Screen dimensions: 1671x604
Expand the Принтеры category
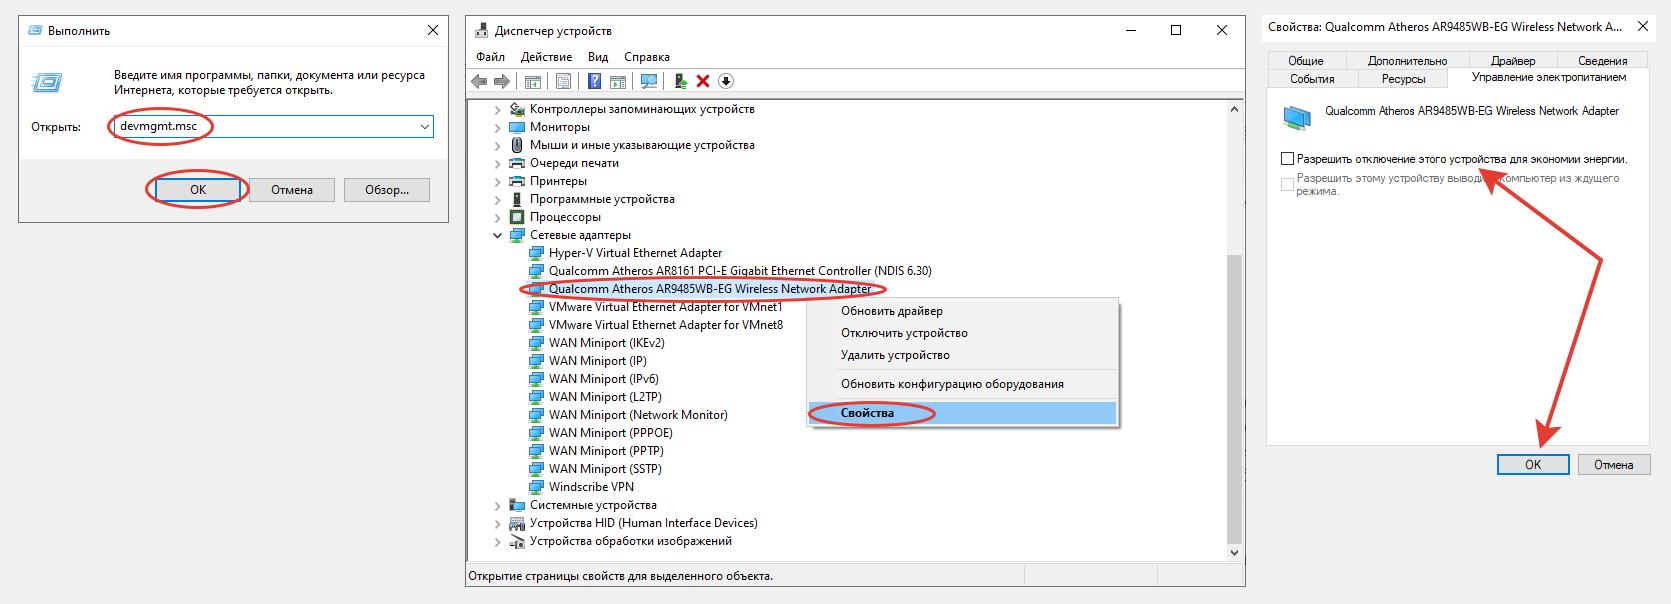tap(498, 181)
